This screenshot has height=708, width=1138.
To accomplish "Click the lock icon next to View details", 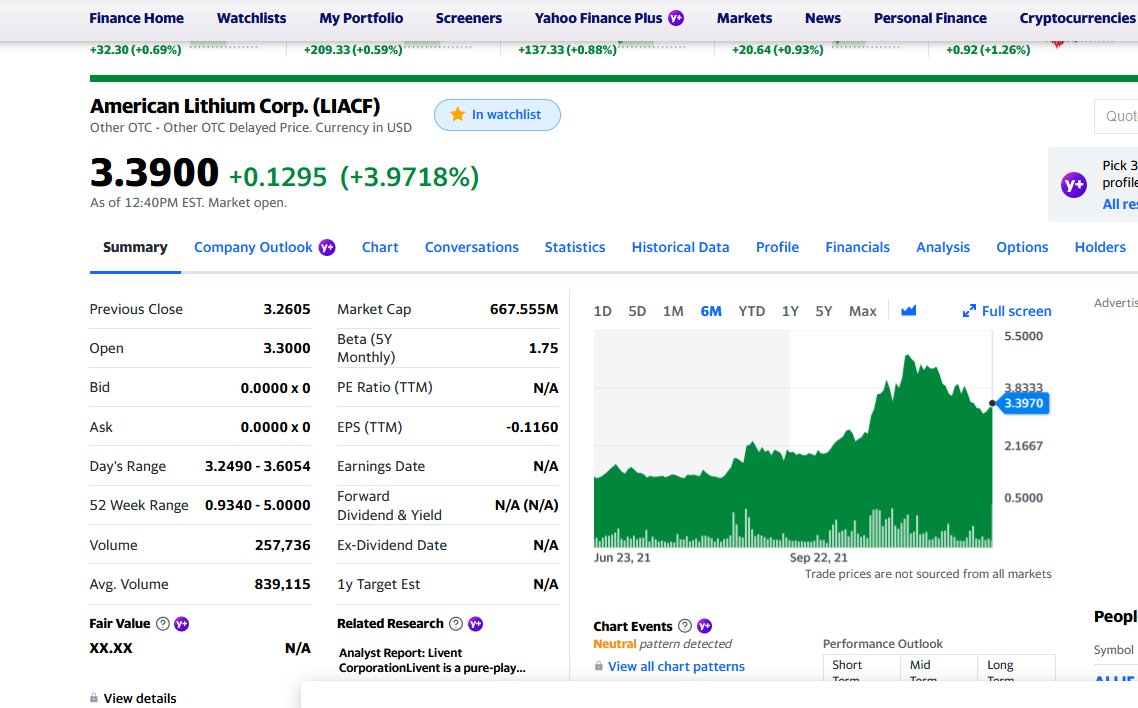I will (x=94, y=698).
